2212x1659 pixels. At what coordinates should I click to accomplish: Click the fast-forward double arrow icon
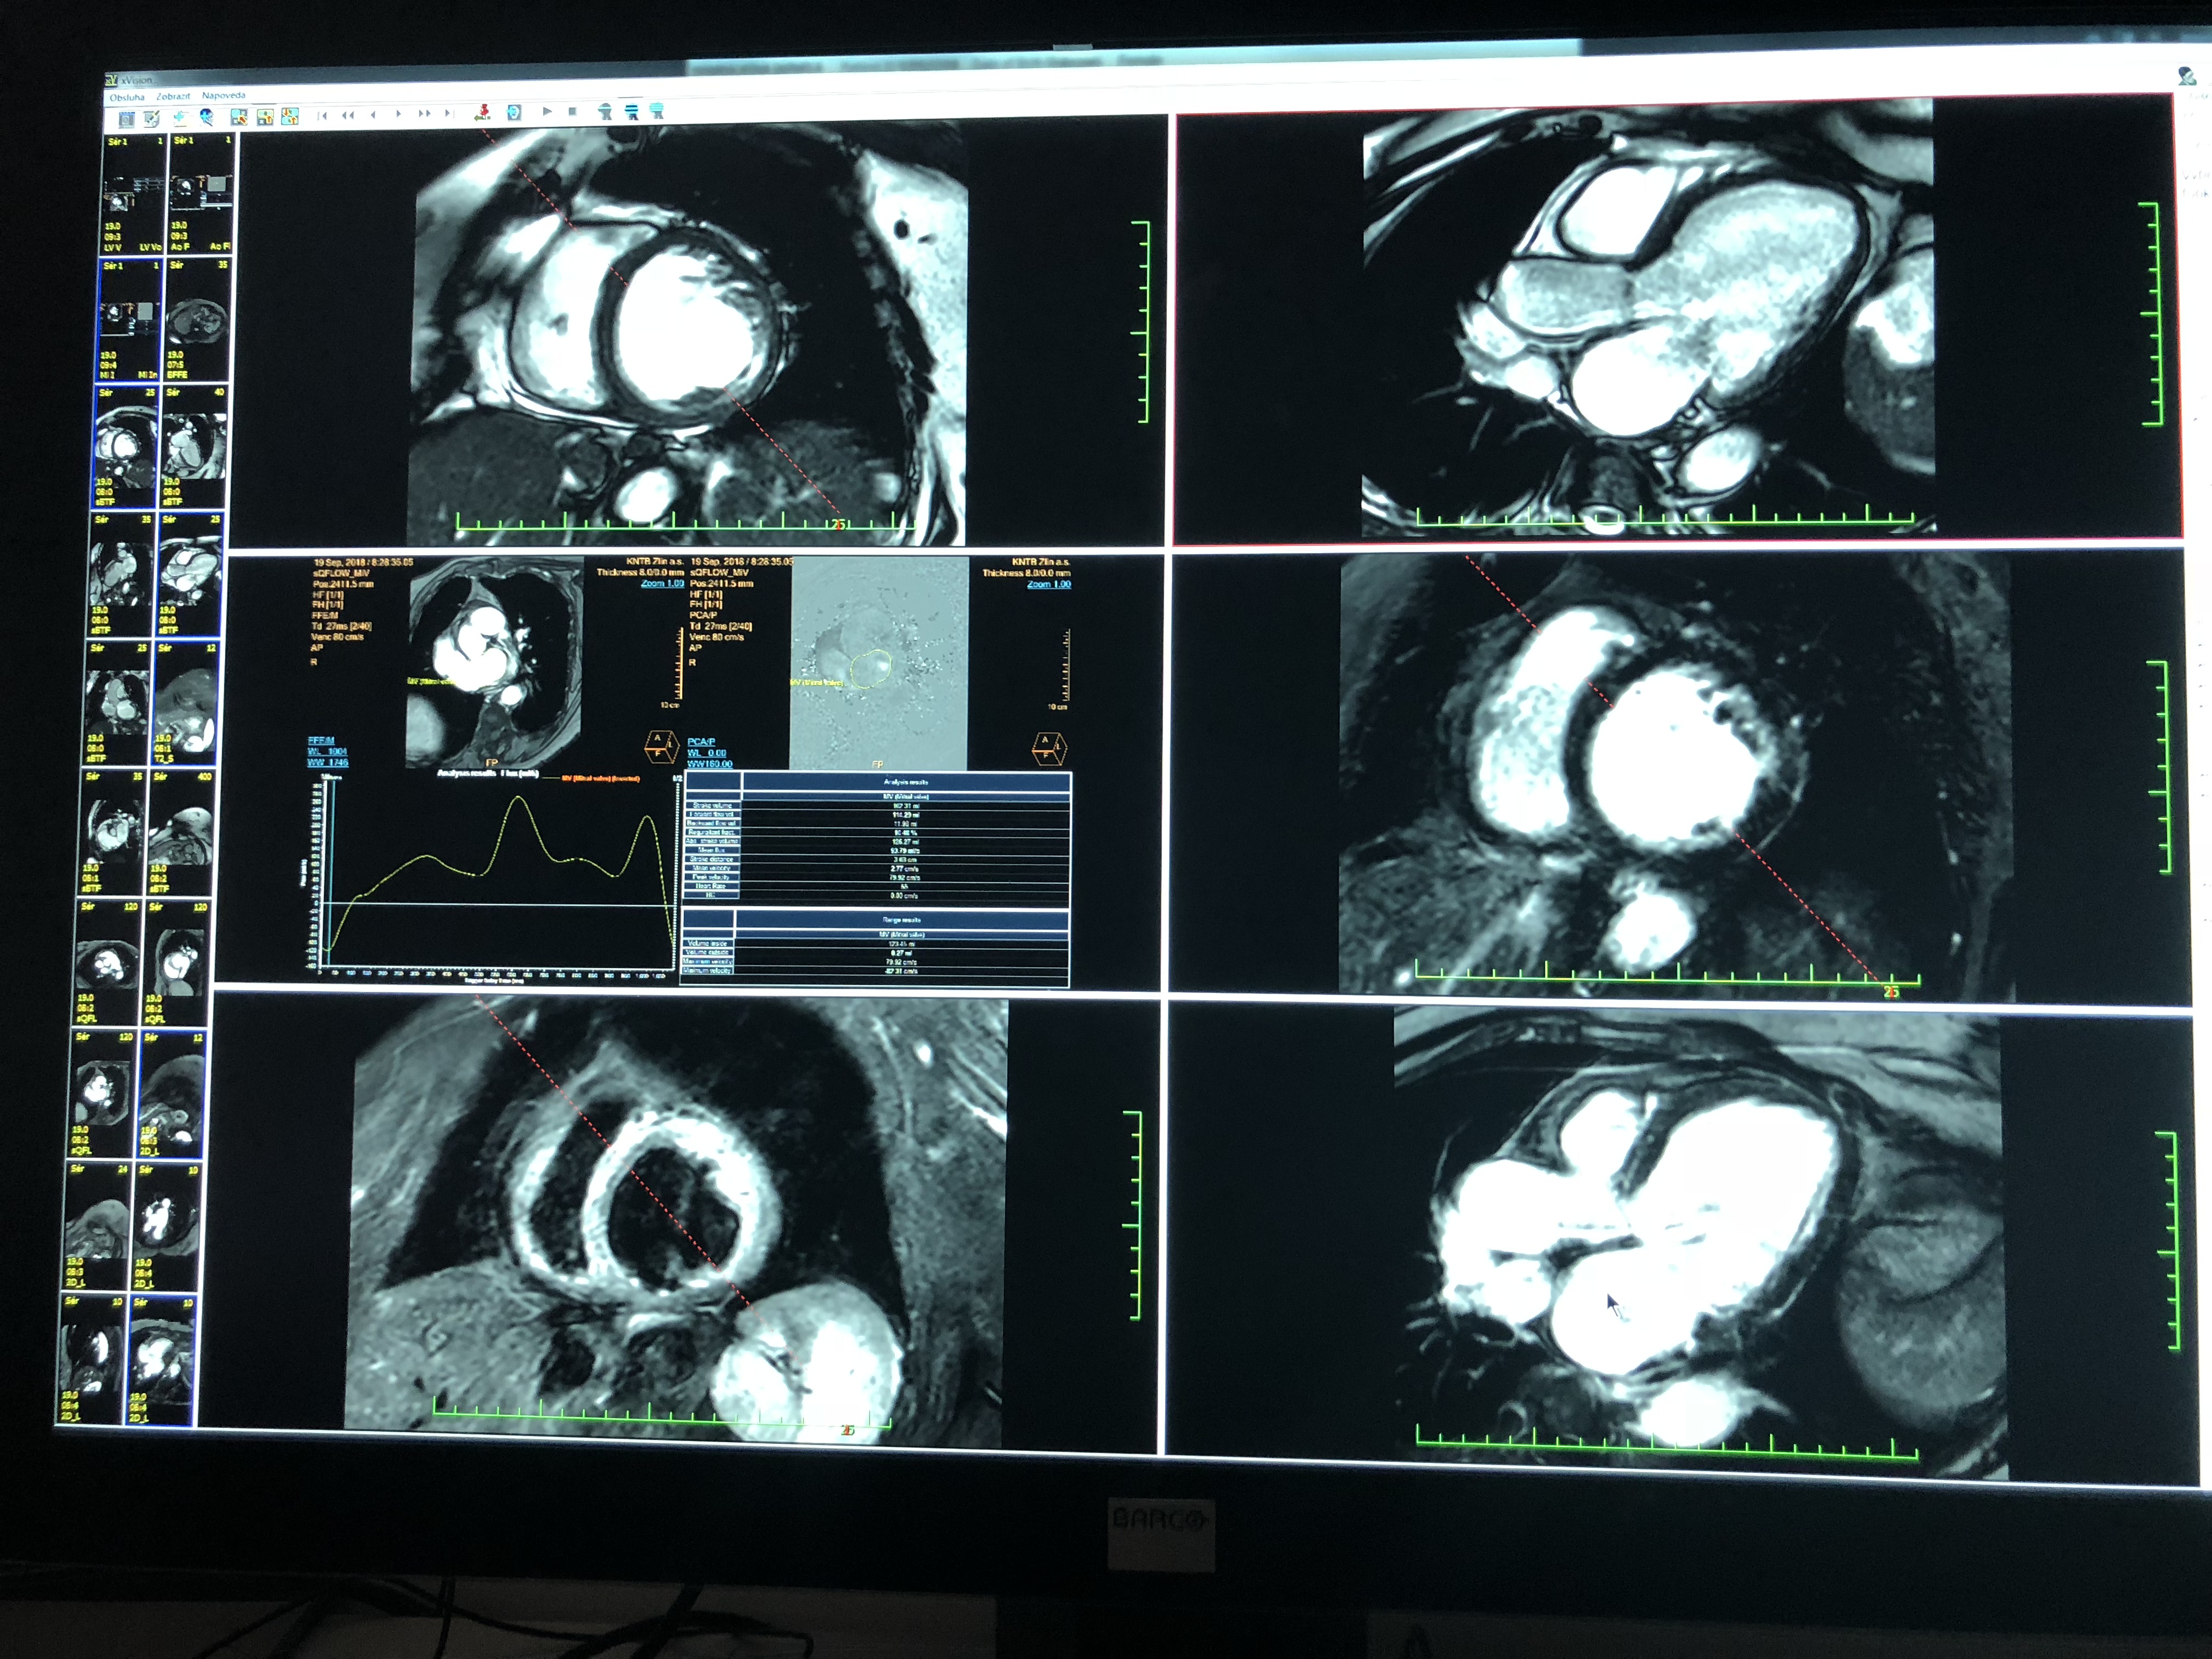coord(425,114)
